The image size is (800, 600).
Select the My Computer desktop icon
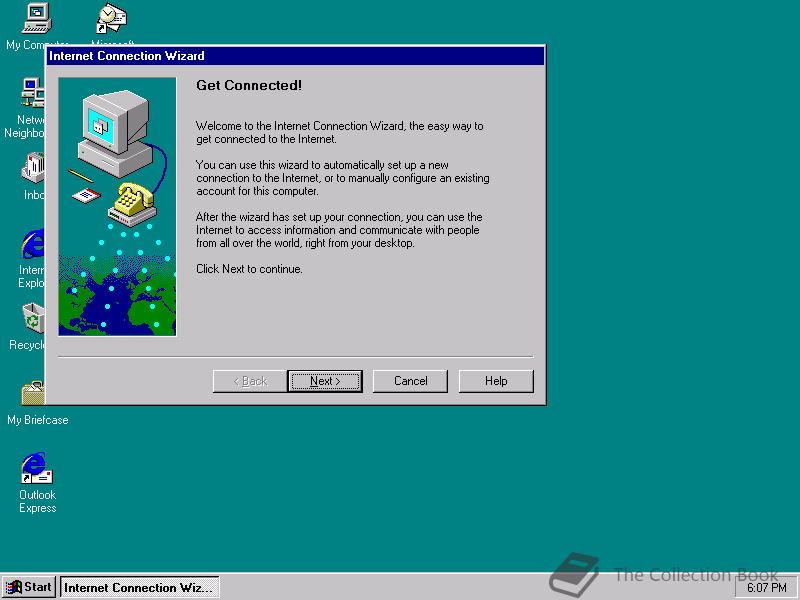click(37, 19)
